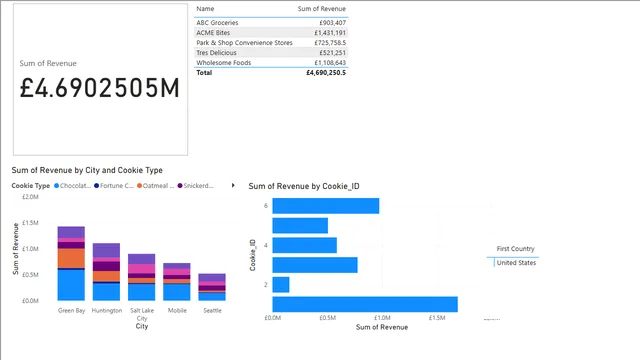Select the Cookie_ID 3 bar
Viewport: 640px width, 360px height.
tap(315, 265)
